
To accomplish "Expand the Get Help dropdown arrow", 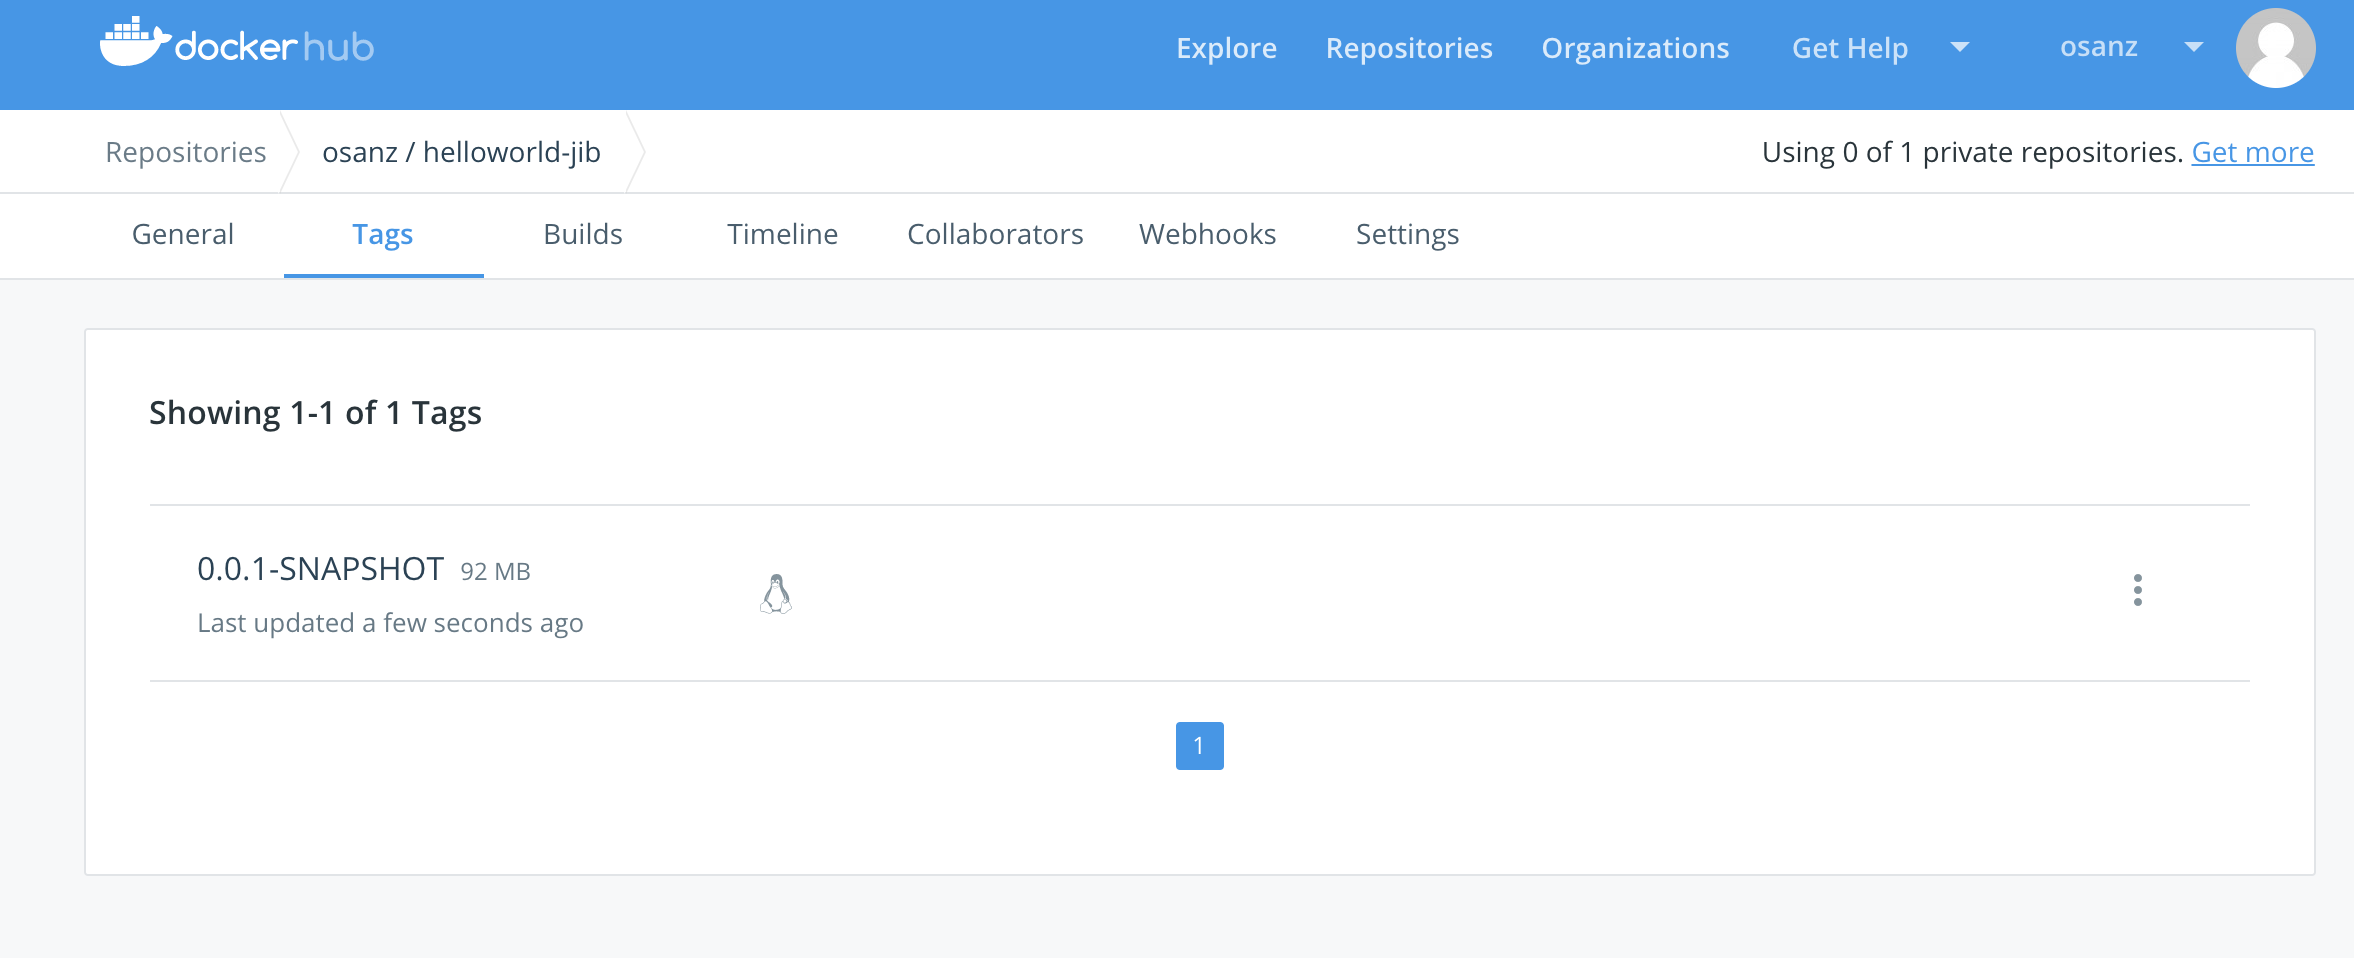I will (1959, 47).
